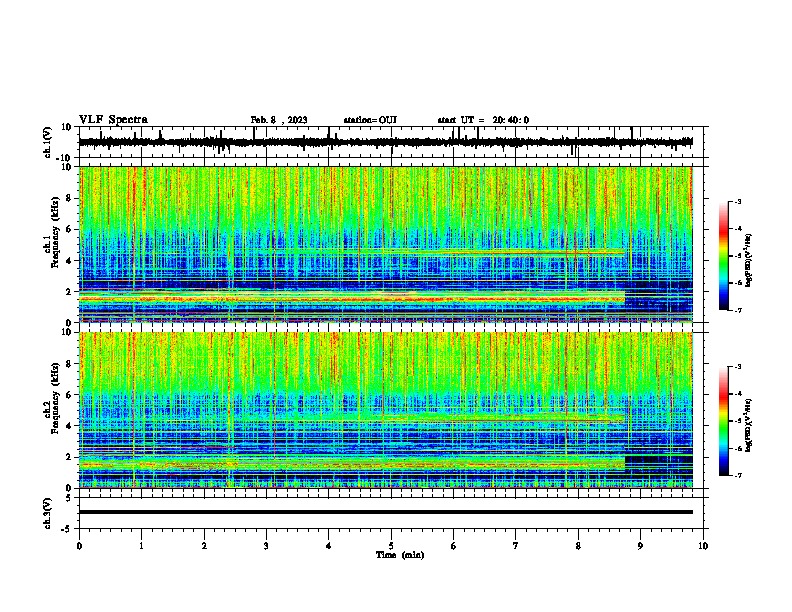Click the '2' tick on the time axis
Viewport: 792px width, 612px height.
pyautogui.click(x=204, y=546)
